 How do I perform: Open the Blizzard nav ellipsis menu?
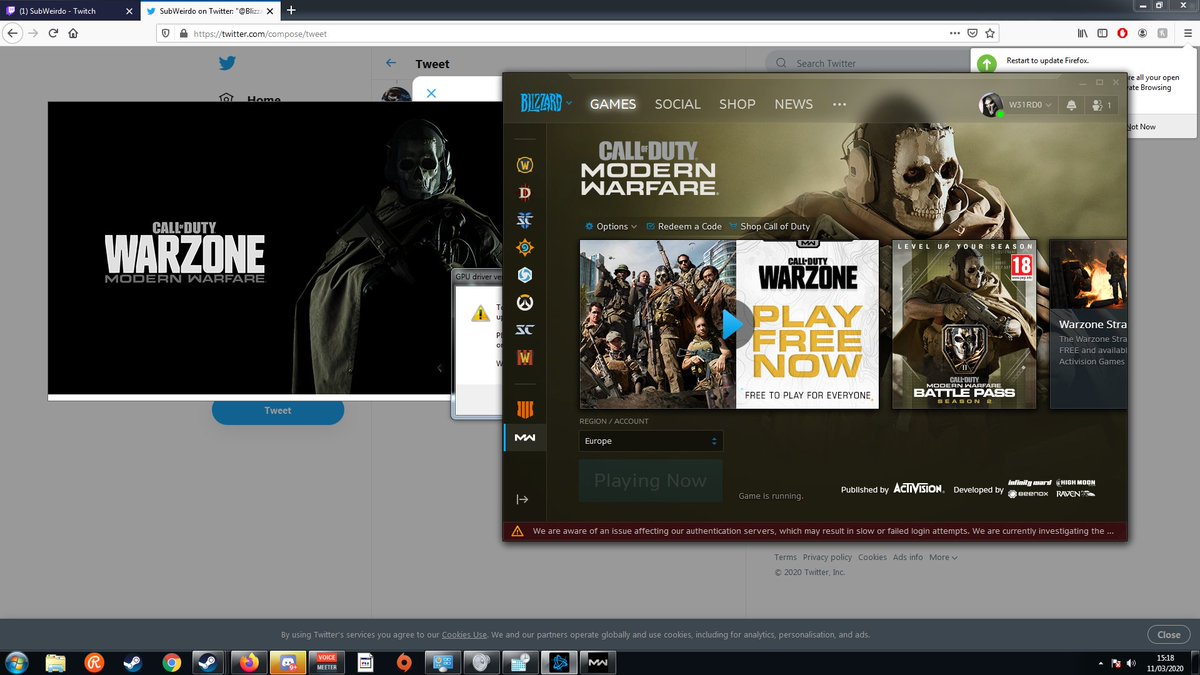click(x=839, y=104)
